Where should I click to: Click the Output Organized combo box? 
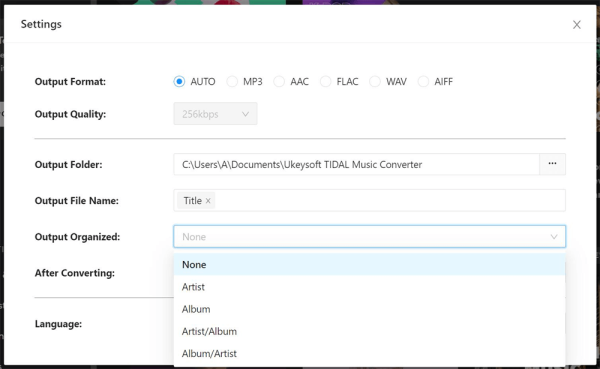(x=369, y=237)
